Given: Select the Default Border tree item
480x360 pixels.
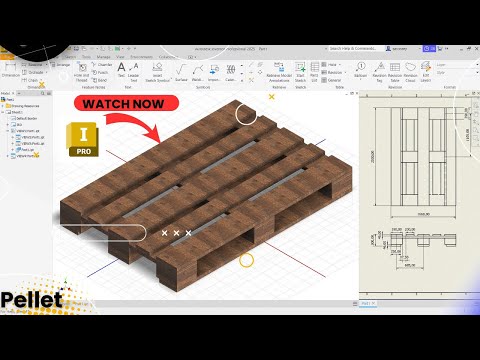Looking at the screenshot, I should (27, 118).
